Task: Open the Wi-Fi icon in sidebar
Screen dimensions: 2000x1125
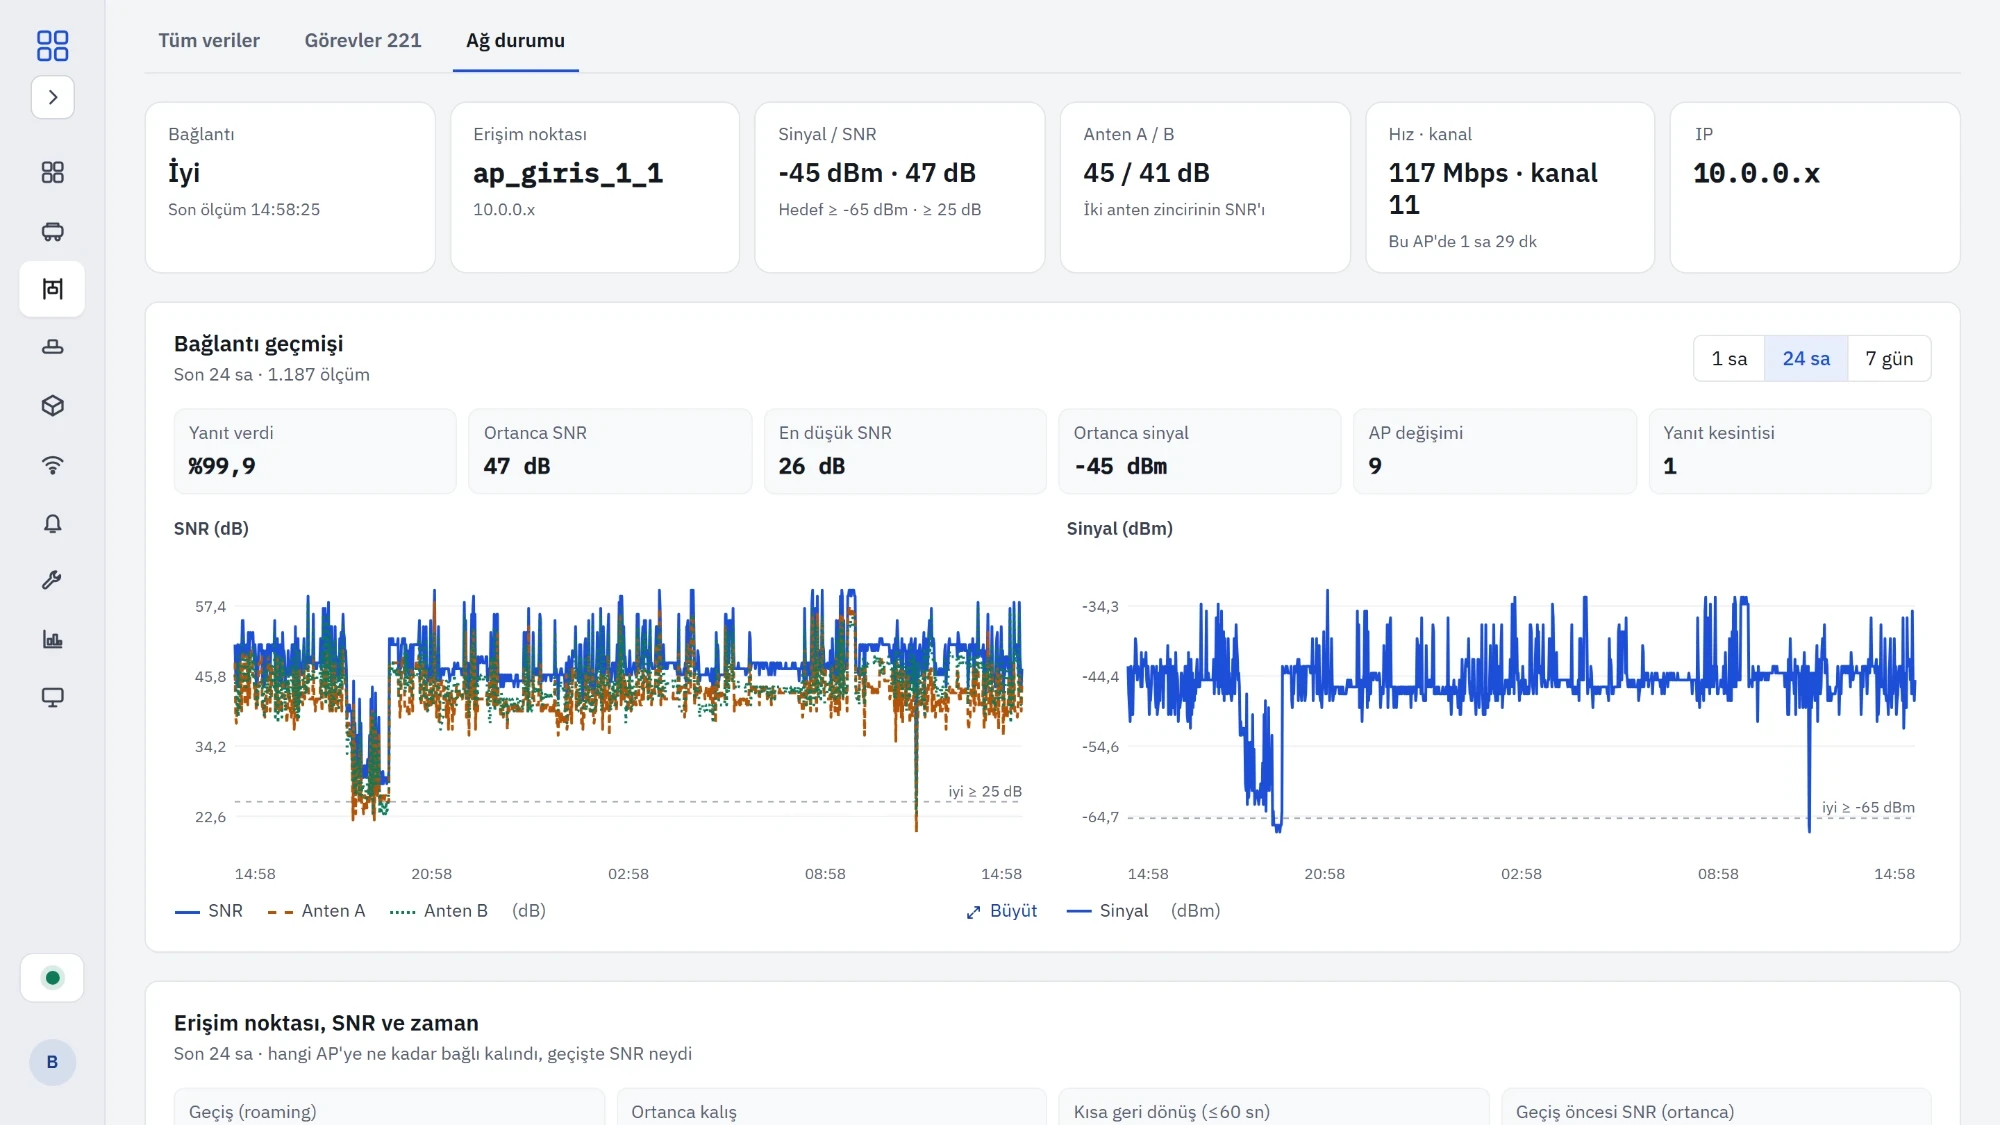Action: [x=53, y=465]
